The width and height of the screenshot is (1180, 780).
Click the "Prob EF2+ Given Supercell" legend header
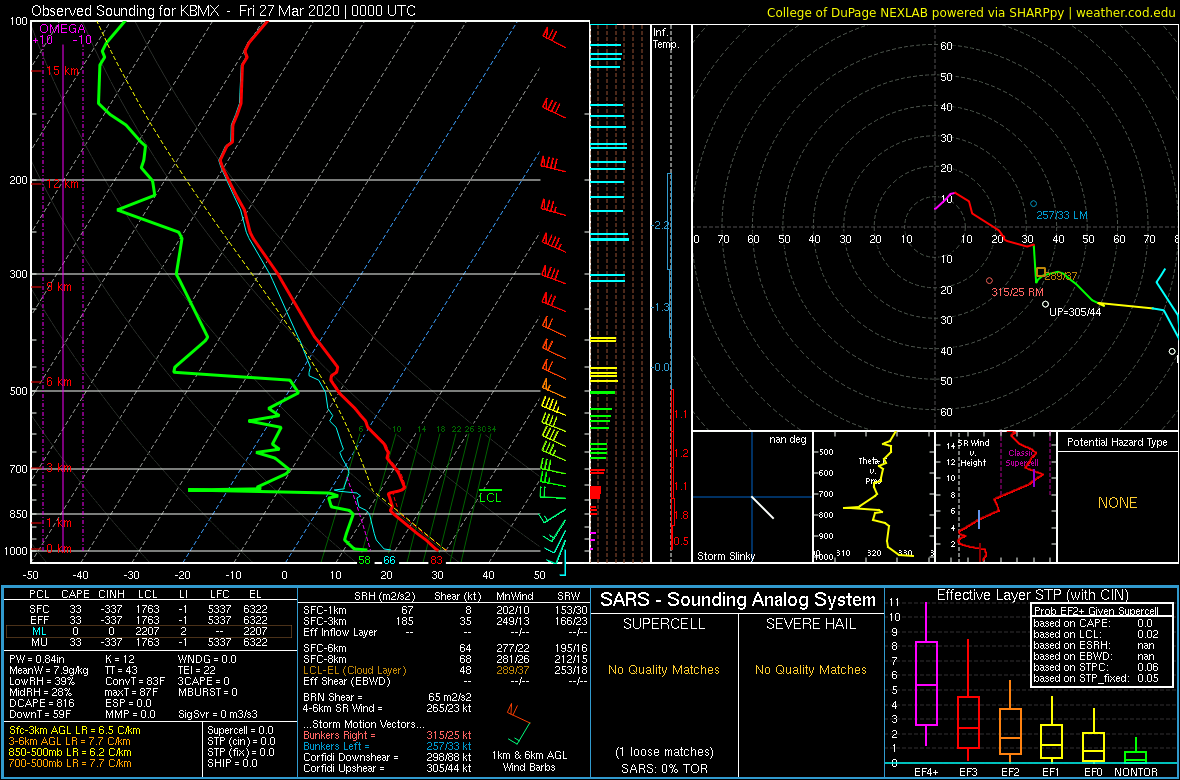coord(1097,611)
